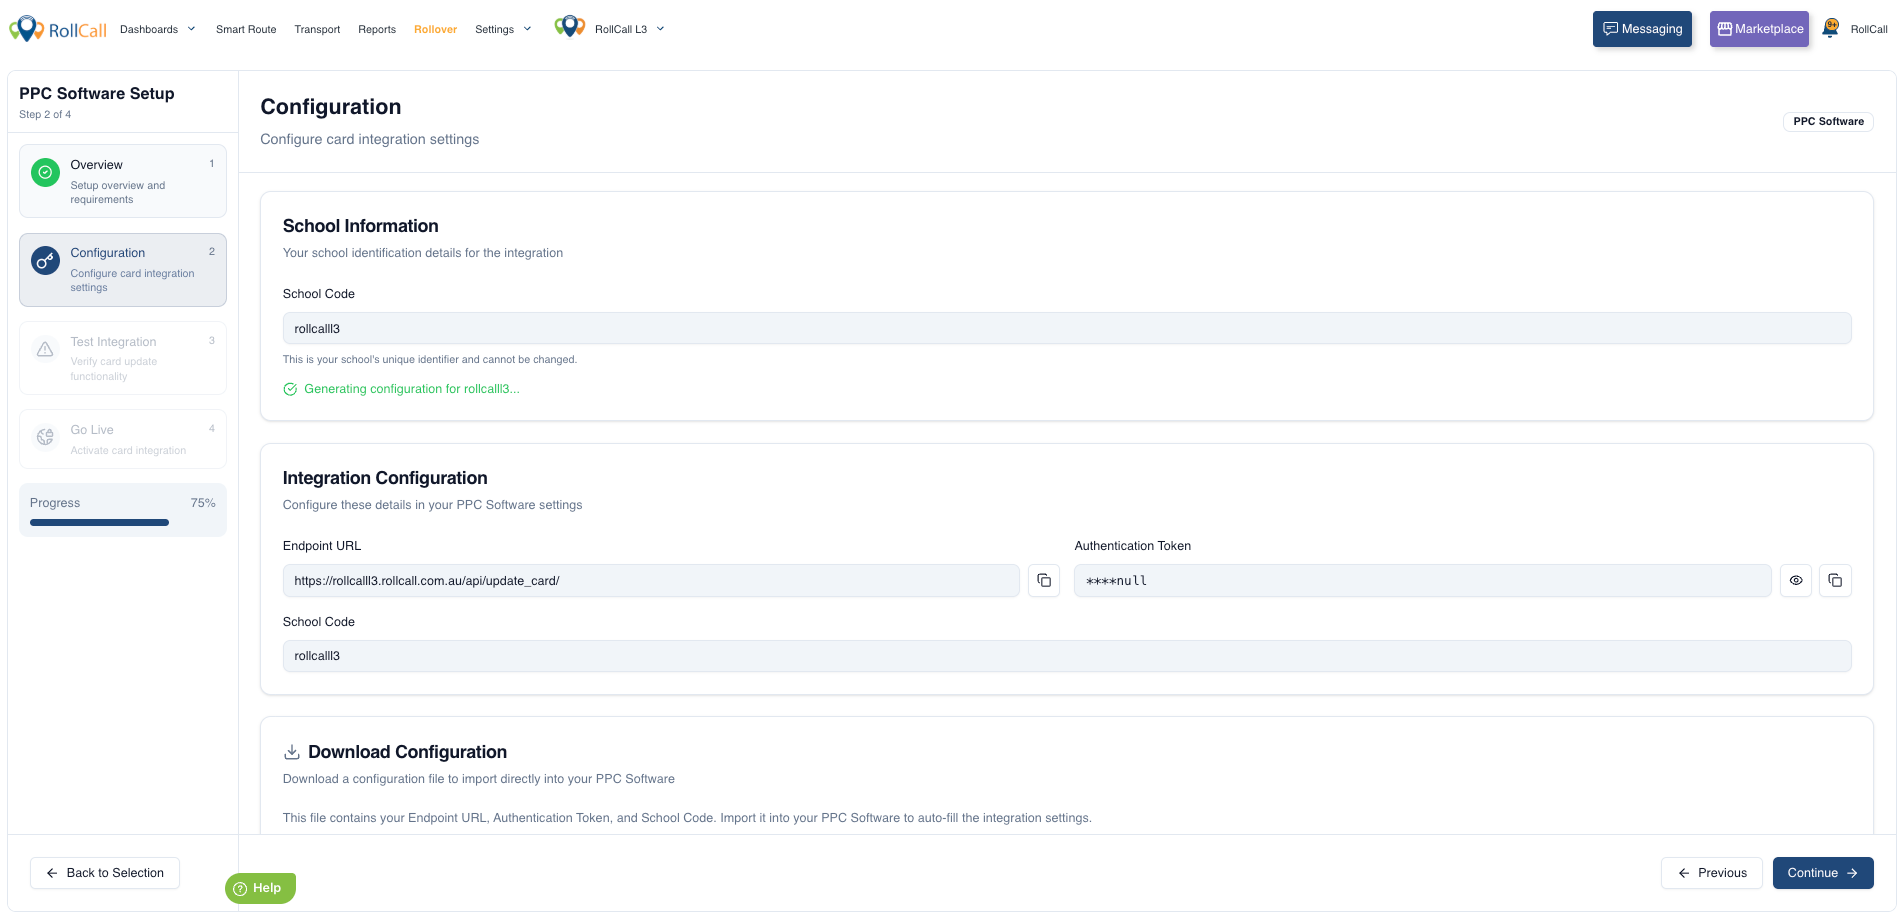Open the Rollover menu item
Viewport: 1904px width, 918px height.
tap(435, 29)
